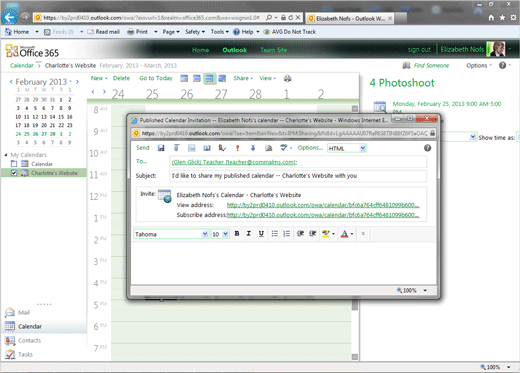Click the sign out link

[x=419, y=50]
